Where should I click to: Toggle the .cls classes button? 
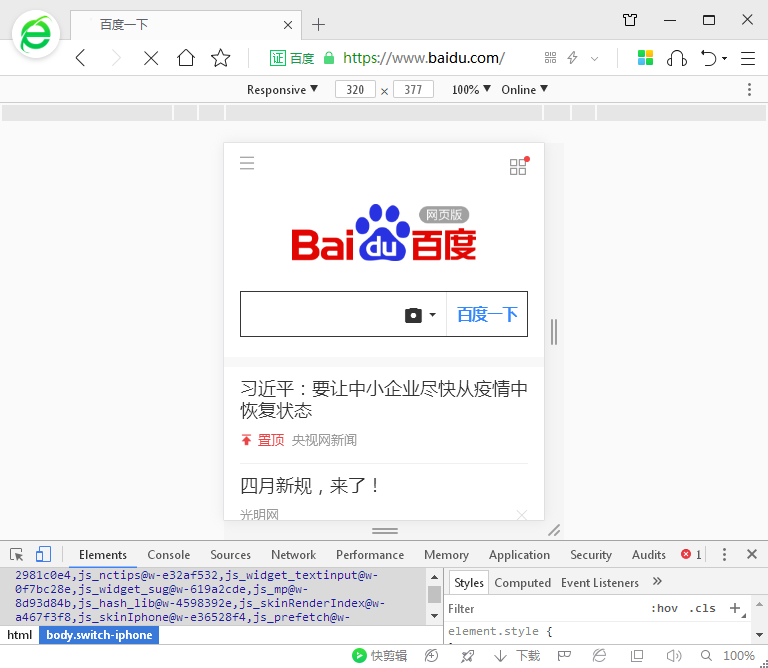click(702, 608)
